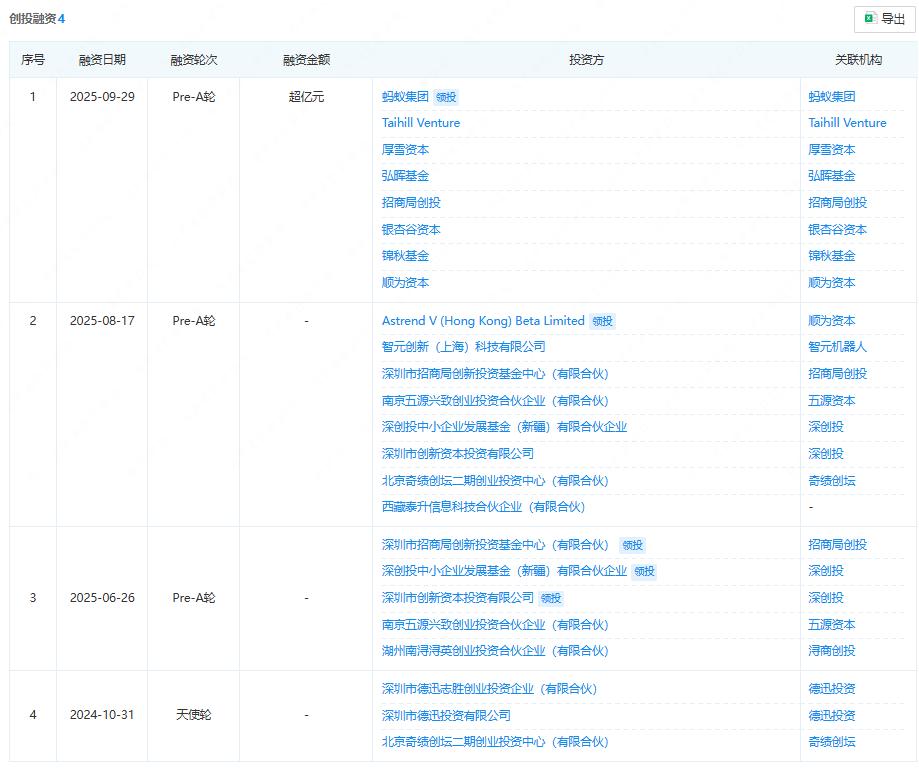Open 银杏谷资本 investor link

coord(411,230)
